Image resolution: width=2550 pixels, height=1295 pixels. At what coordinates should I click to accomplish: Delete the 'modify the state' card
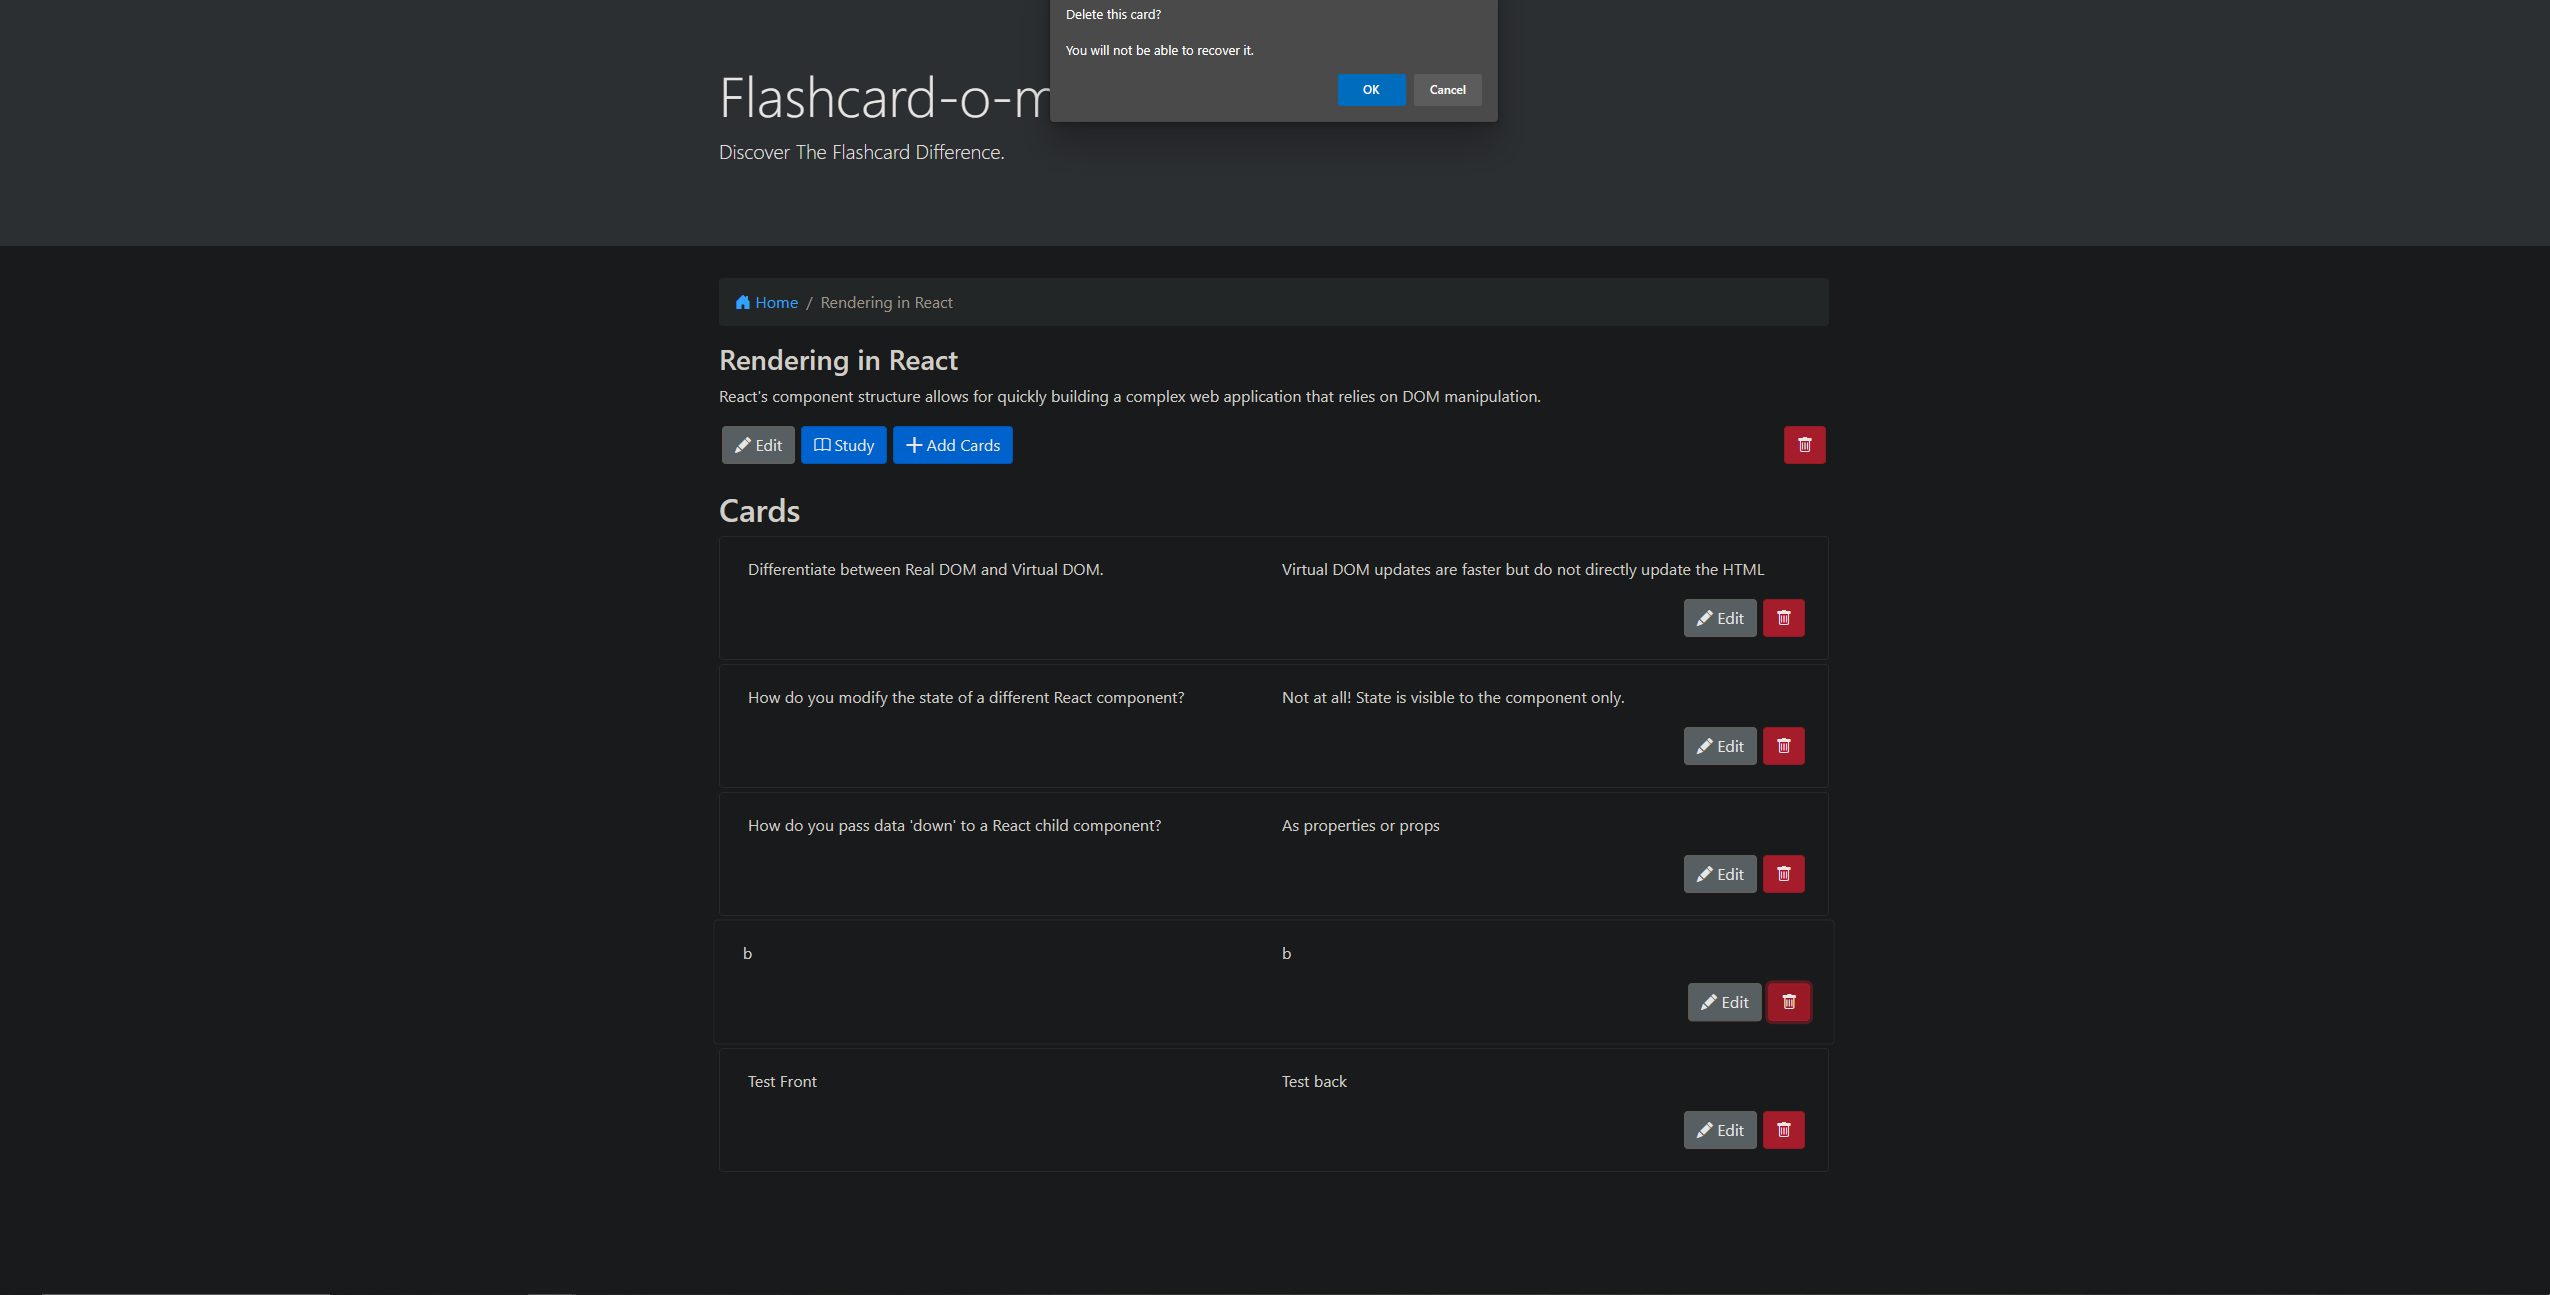pyautogui.click(x=1784, y=745)
